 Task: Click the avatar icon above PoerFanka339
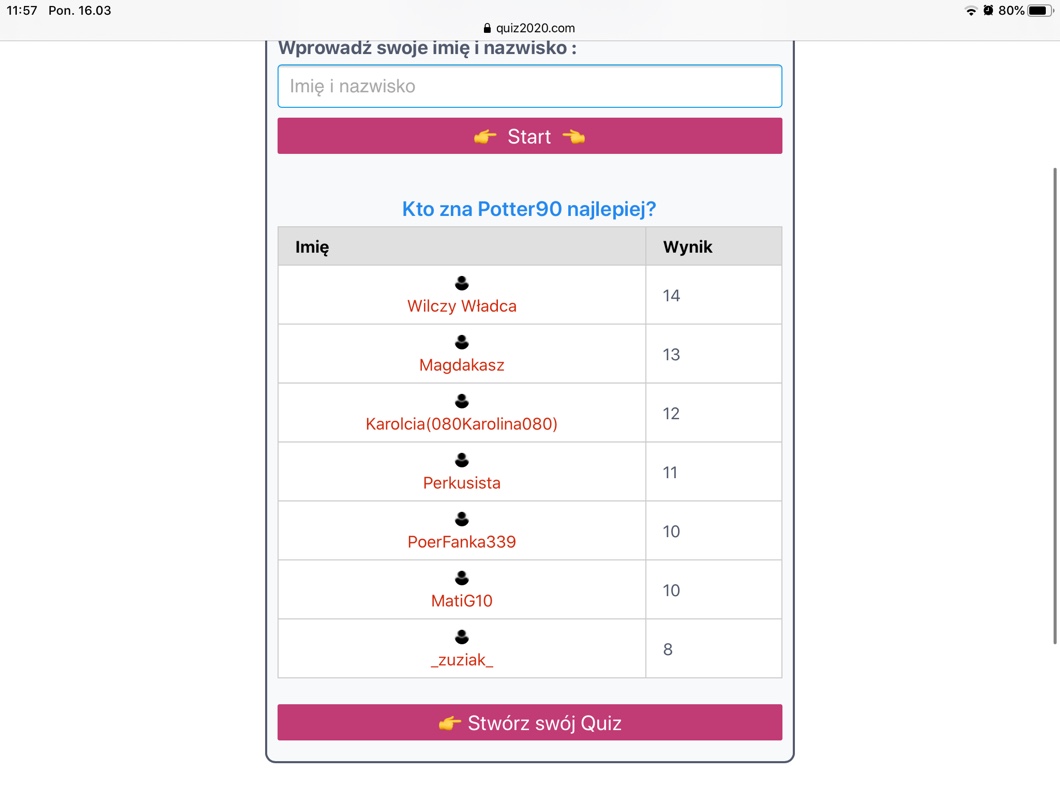click(462, 520)
